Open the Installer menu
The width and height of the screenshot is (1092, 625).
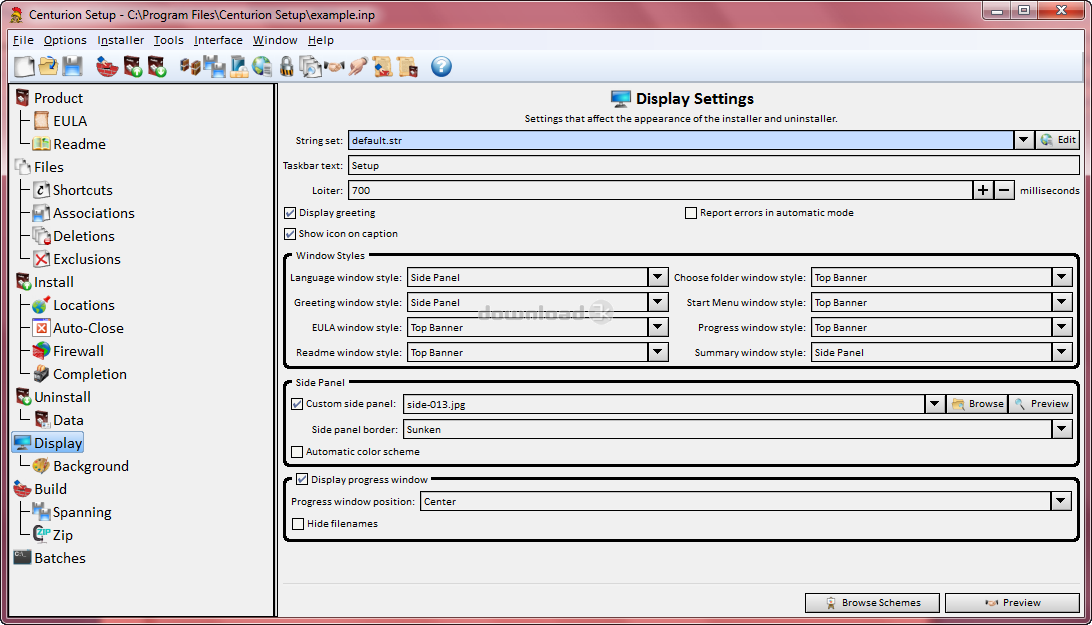coord(120,40)
